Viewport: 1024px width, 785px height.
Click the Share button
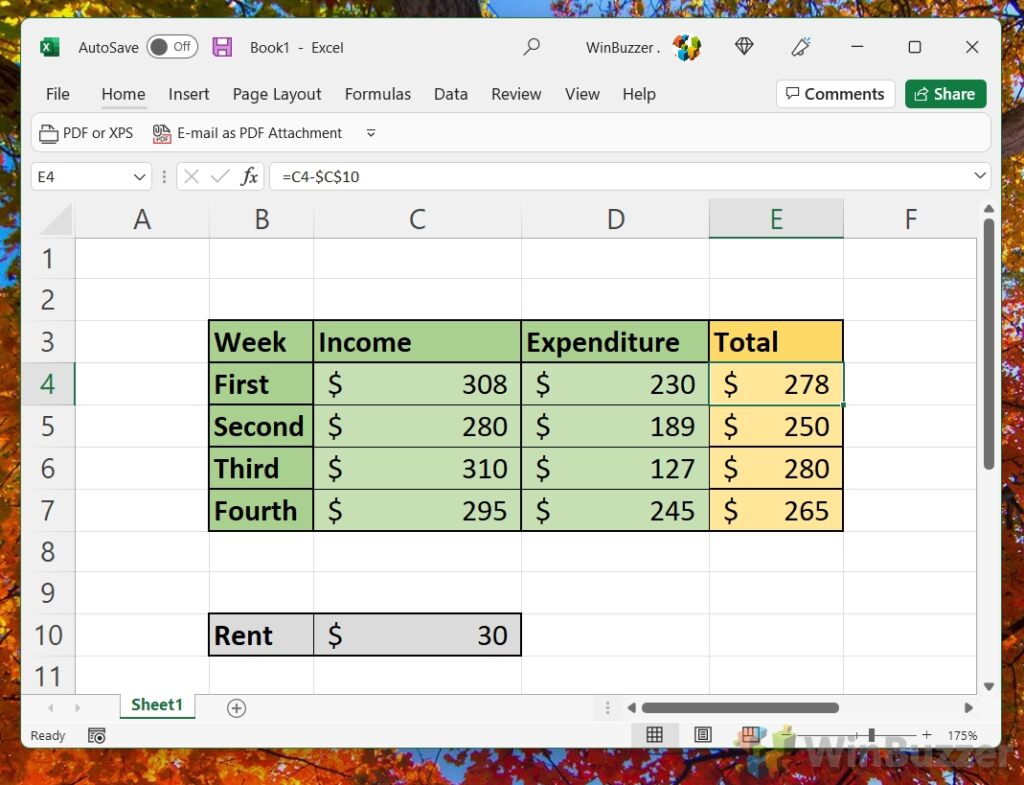pyautogui.click(x=945, y=93)
